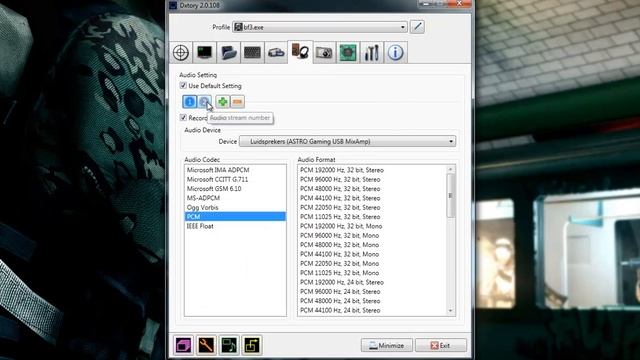The height and width of the screenshot is (360, 640).
Task: Click the green music note icon at bottom
Action: pyautogui.click(x=229, y=345)
